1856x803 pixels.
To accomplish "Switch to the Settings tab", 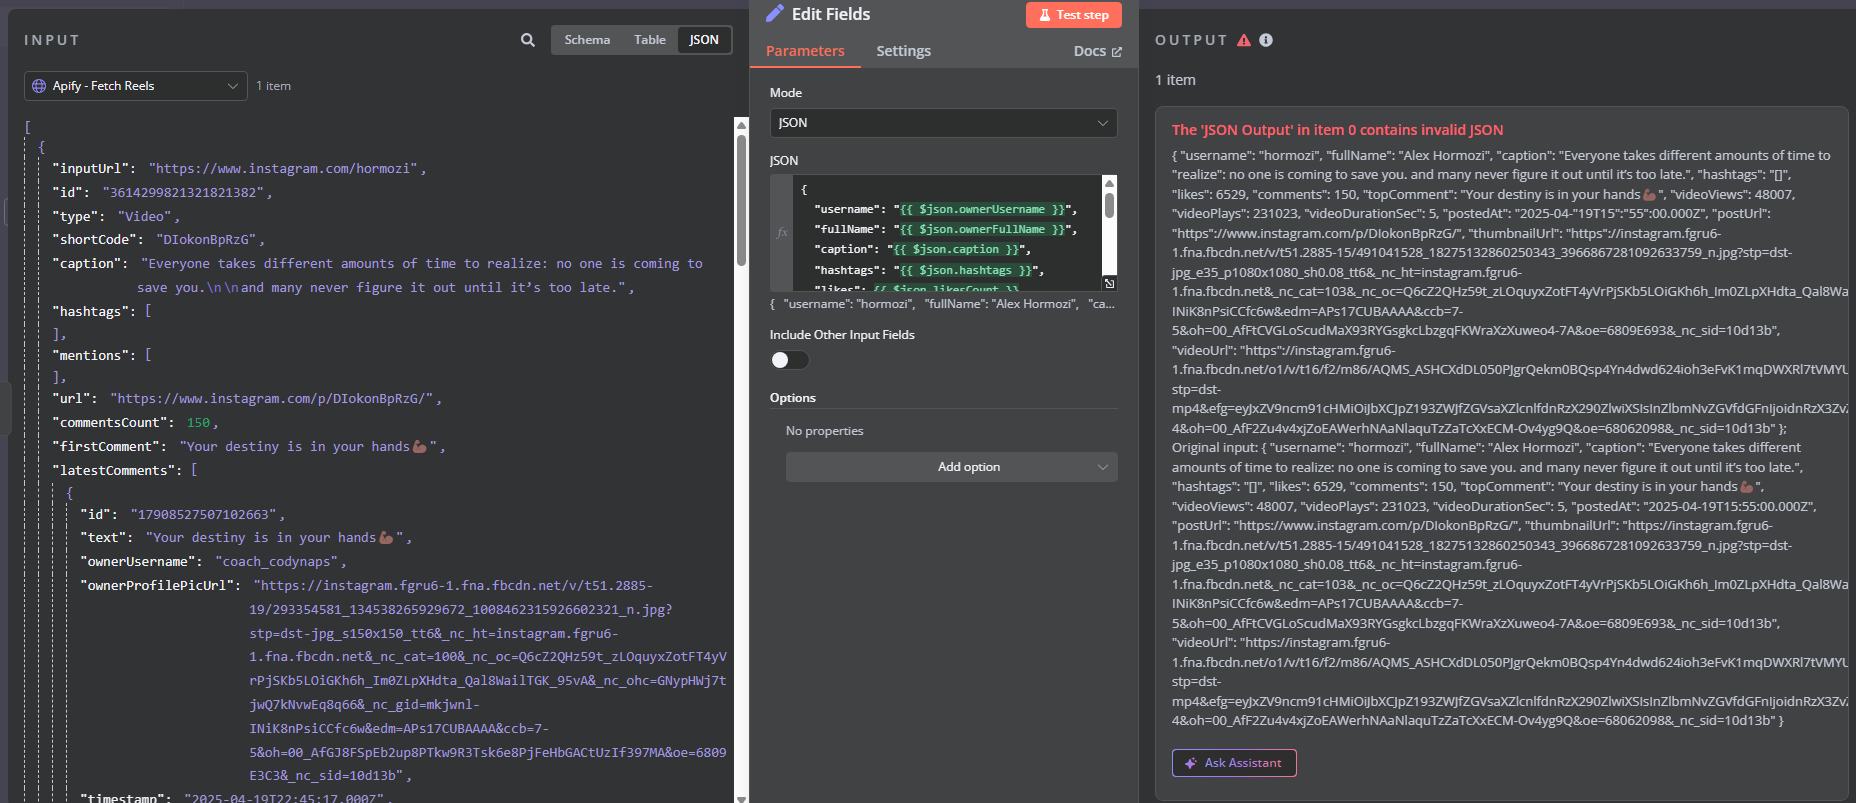I will [x=903, y=51].
